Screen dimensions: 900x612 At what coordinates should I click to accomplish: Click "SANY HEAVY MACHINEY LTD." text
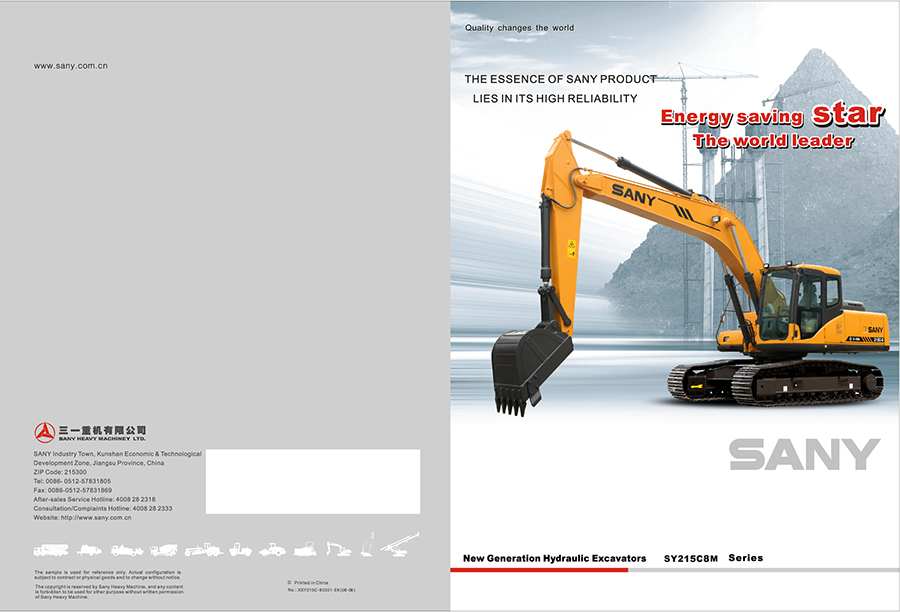pyautogui.click(x=102, y=439)
